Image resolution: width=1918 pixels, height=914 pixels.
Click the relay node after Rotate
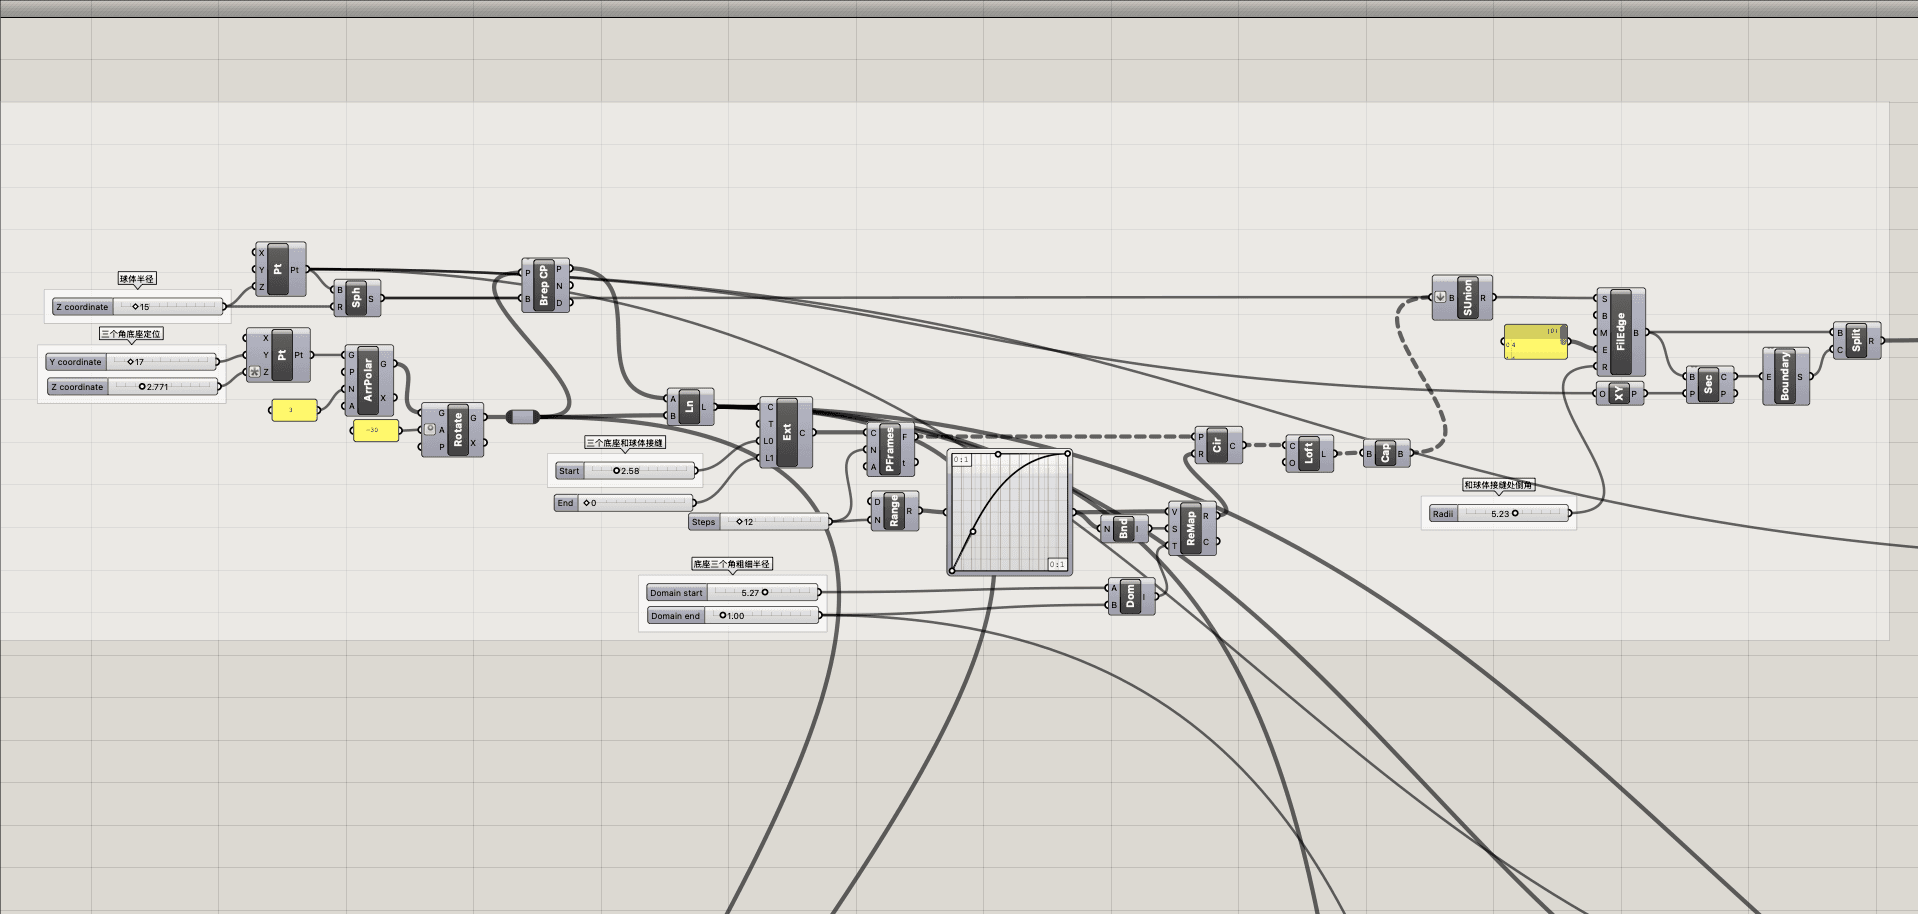tap(522, 417)
